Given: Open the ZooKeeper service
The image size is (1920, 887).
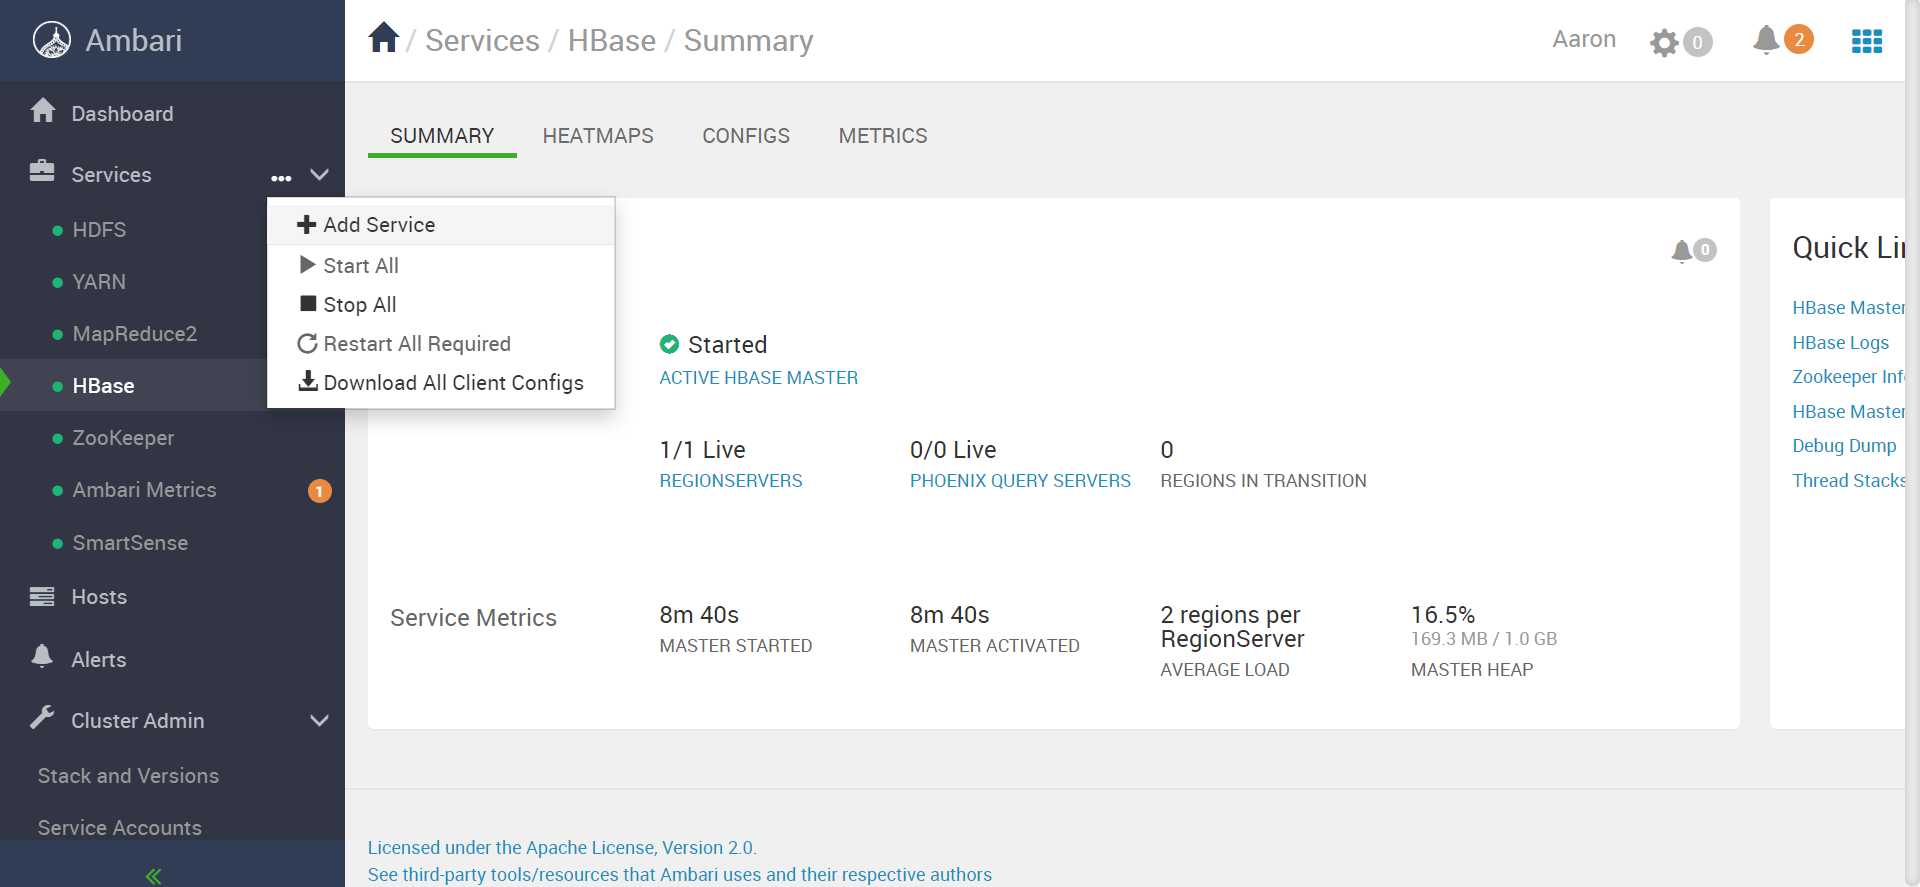Looking at the screenshot, I should pyautogui.click(x=123, y=438).
